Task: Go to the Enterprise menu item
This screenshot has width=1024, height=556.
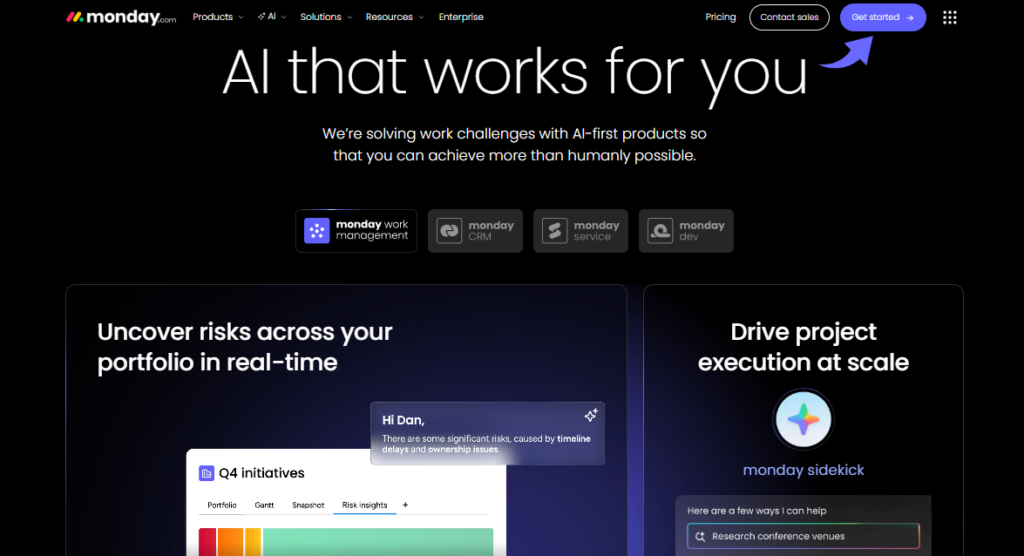Action: [461, 17]
